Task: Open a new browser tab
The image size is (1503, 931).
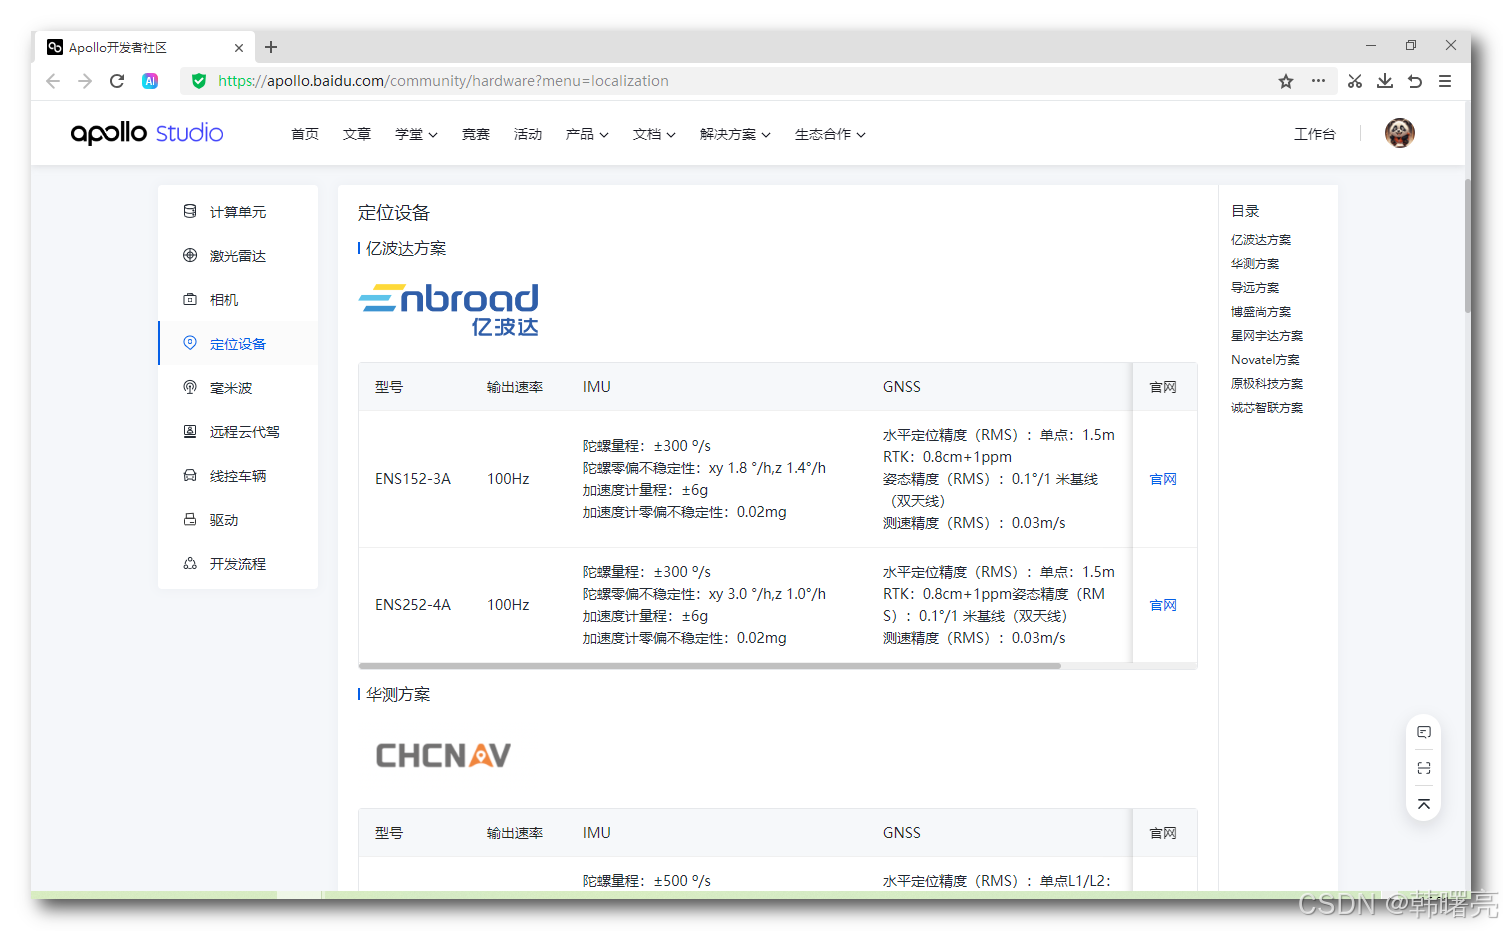Action: (x=271, y=47)
